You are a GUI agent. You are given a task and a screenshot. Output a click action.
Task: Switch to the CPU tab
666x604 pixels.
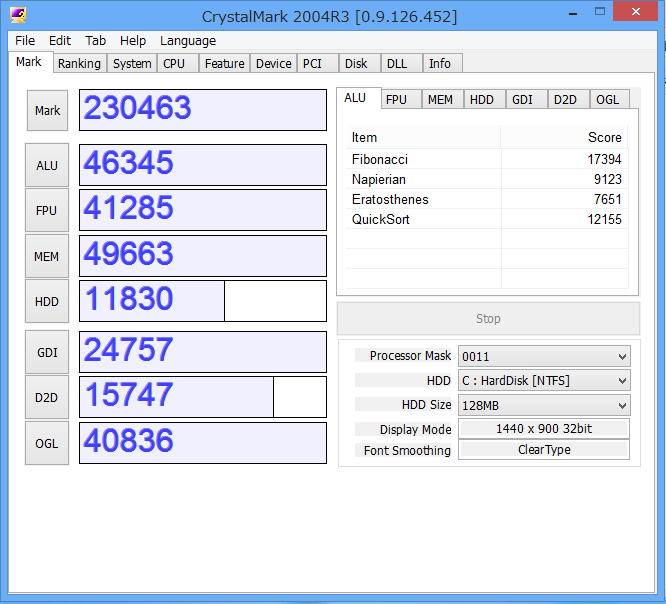click(x=174, y=64)
